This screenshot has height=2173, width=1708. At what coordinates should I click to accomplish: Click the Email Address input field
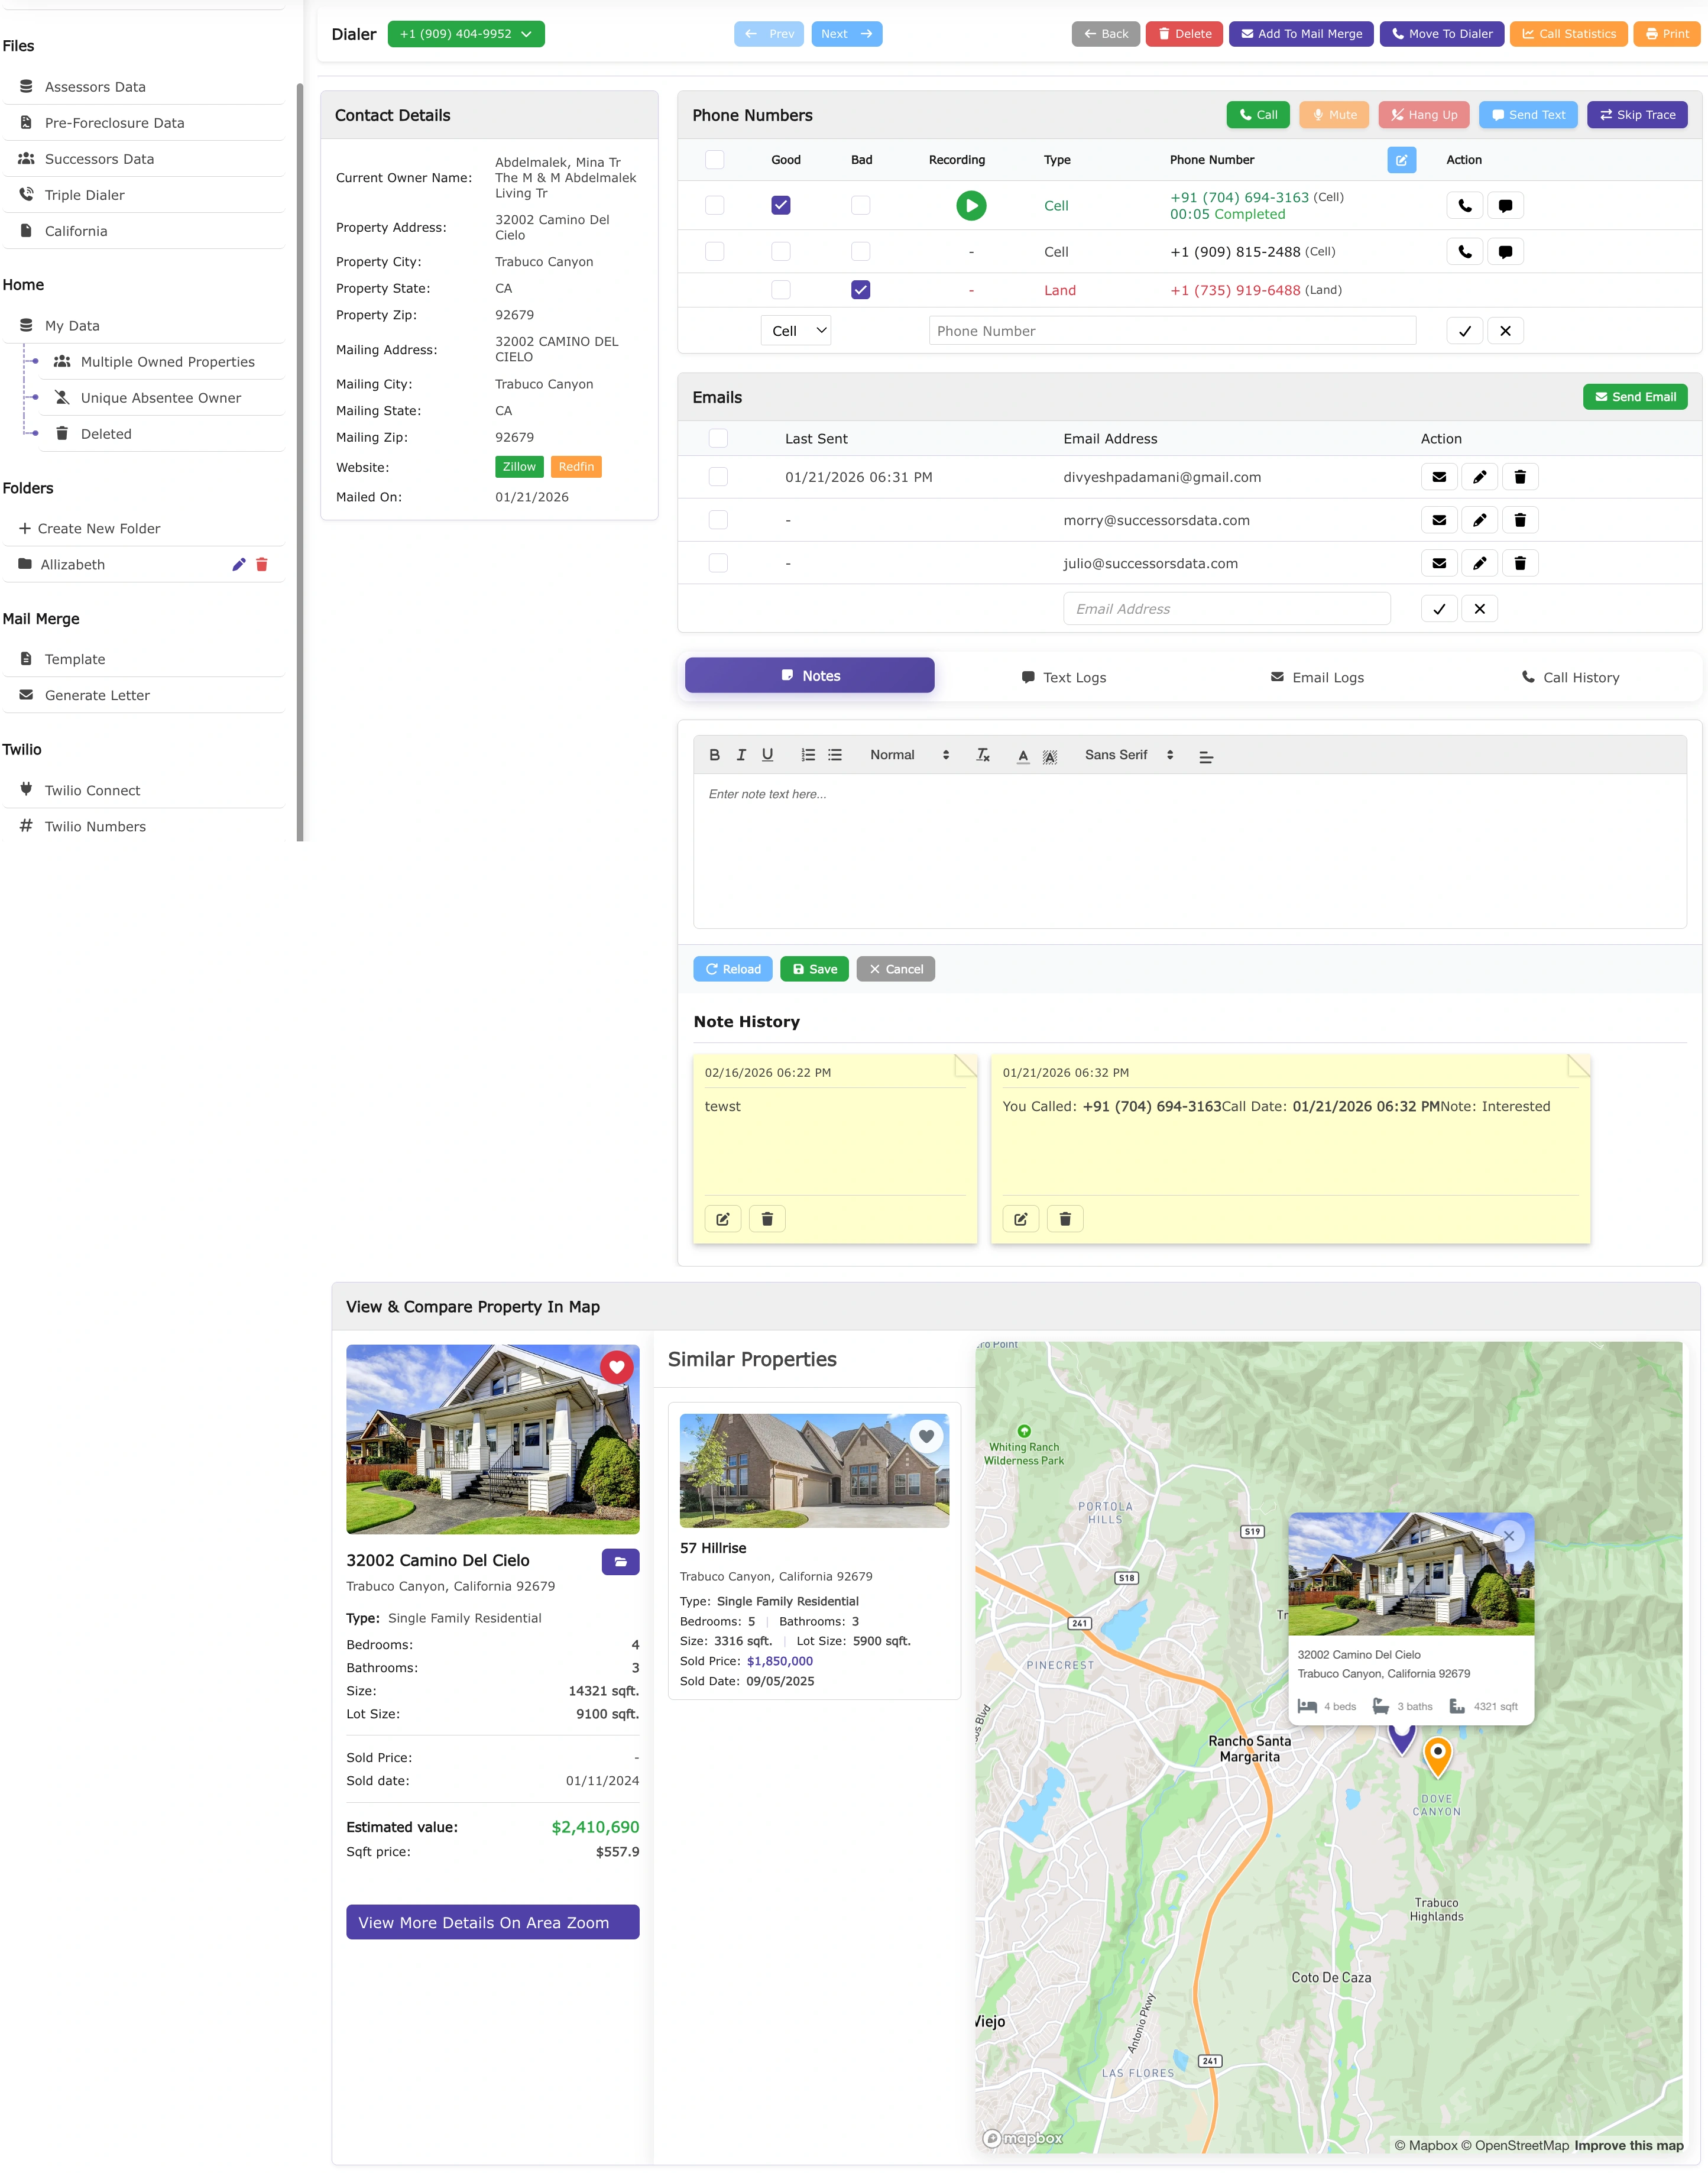[x=1226, y=608]
